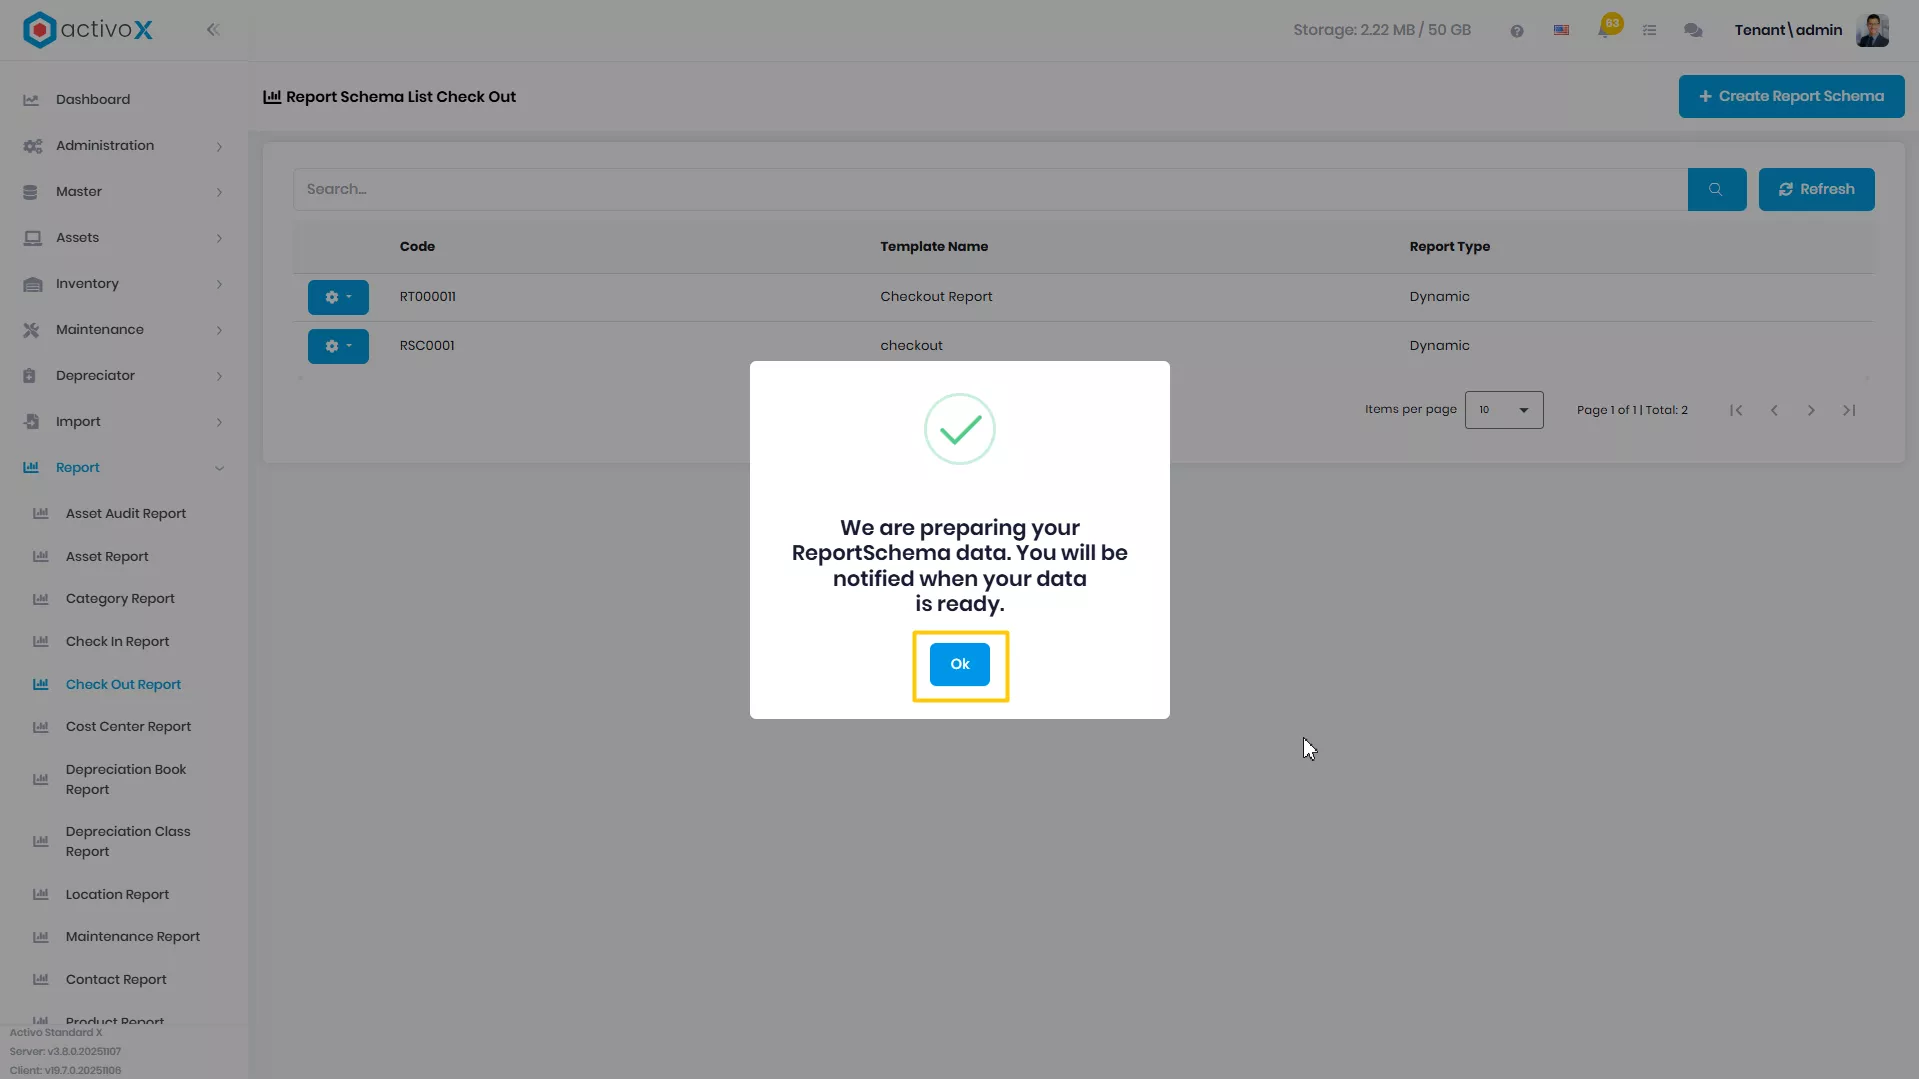This screenshot has height=1079, width=1919.
Task: Refresh the report schema list
Action: 1816,189
